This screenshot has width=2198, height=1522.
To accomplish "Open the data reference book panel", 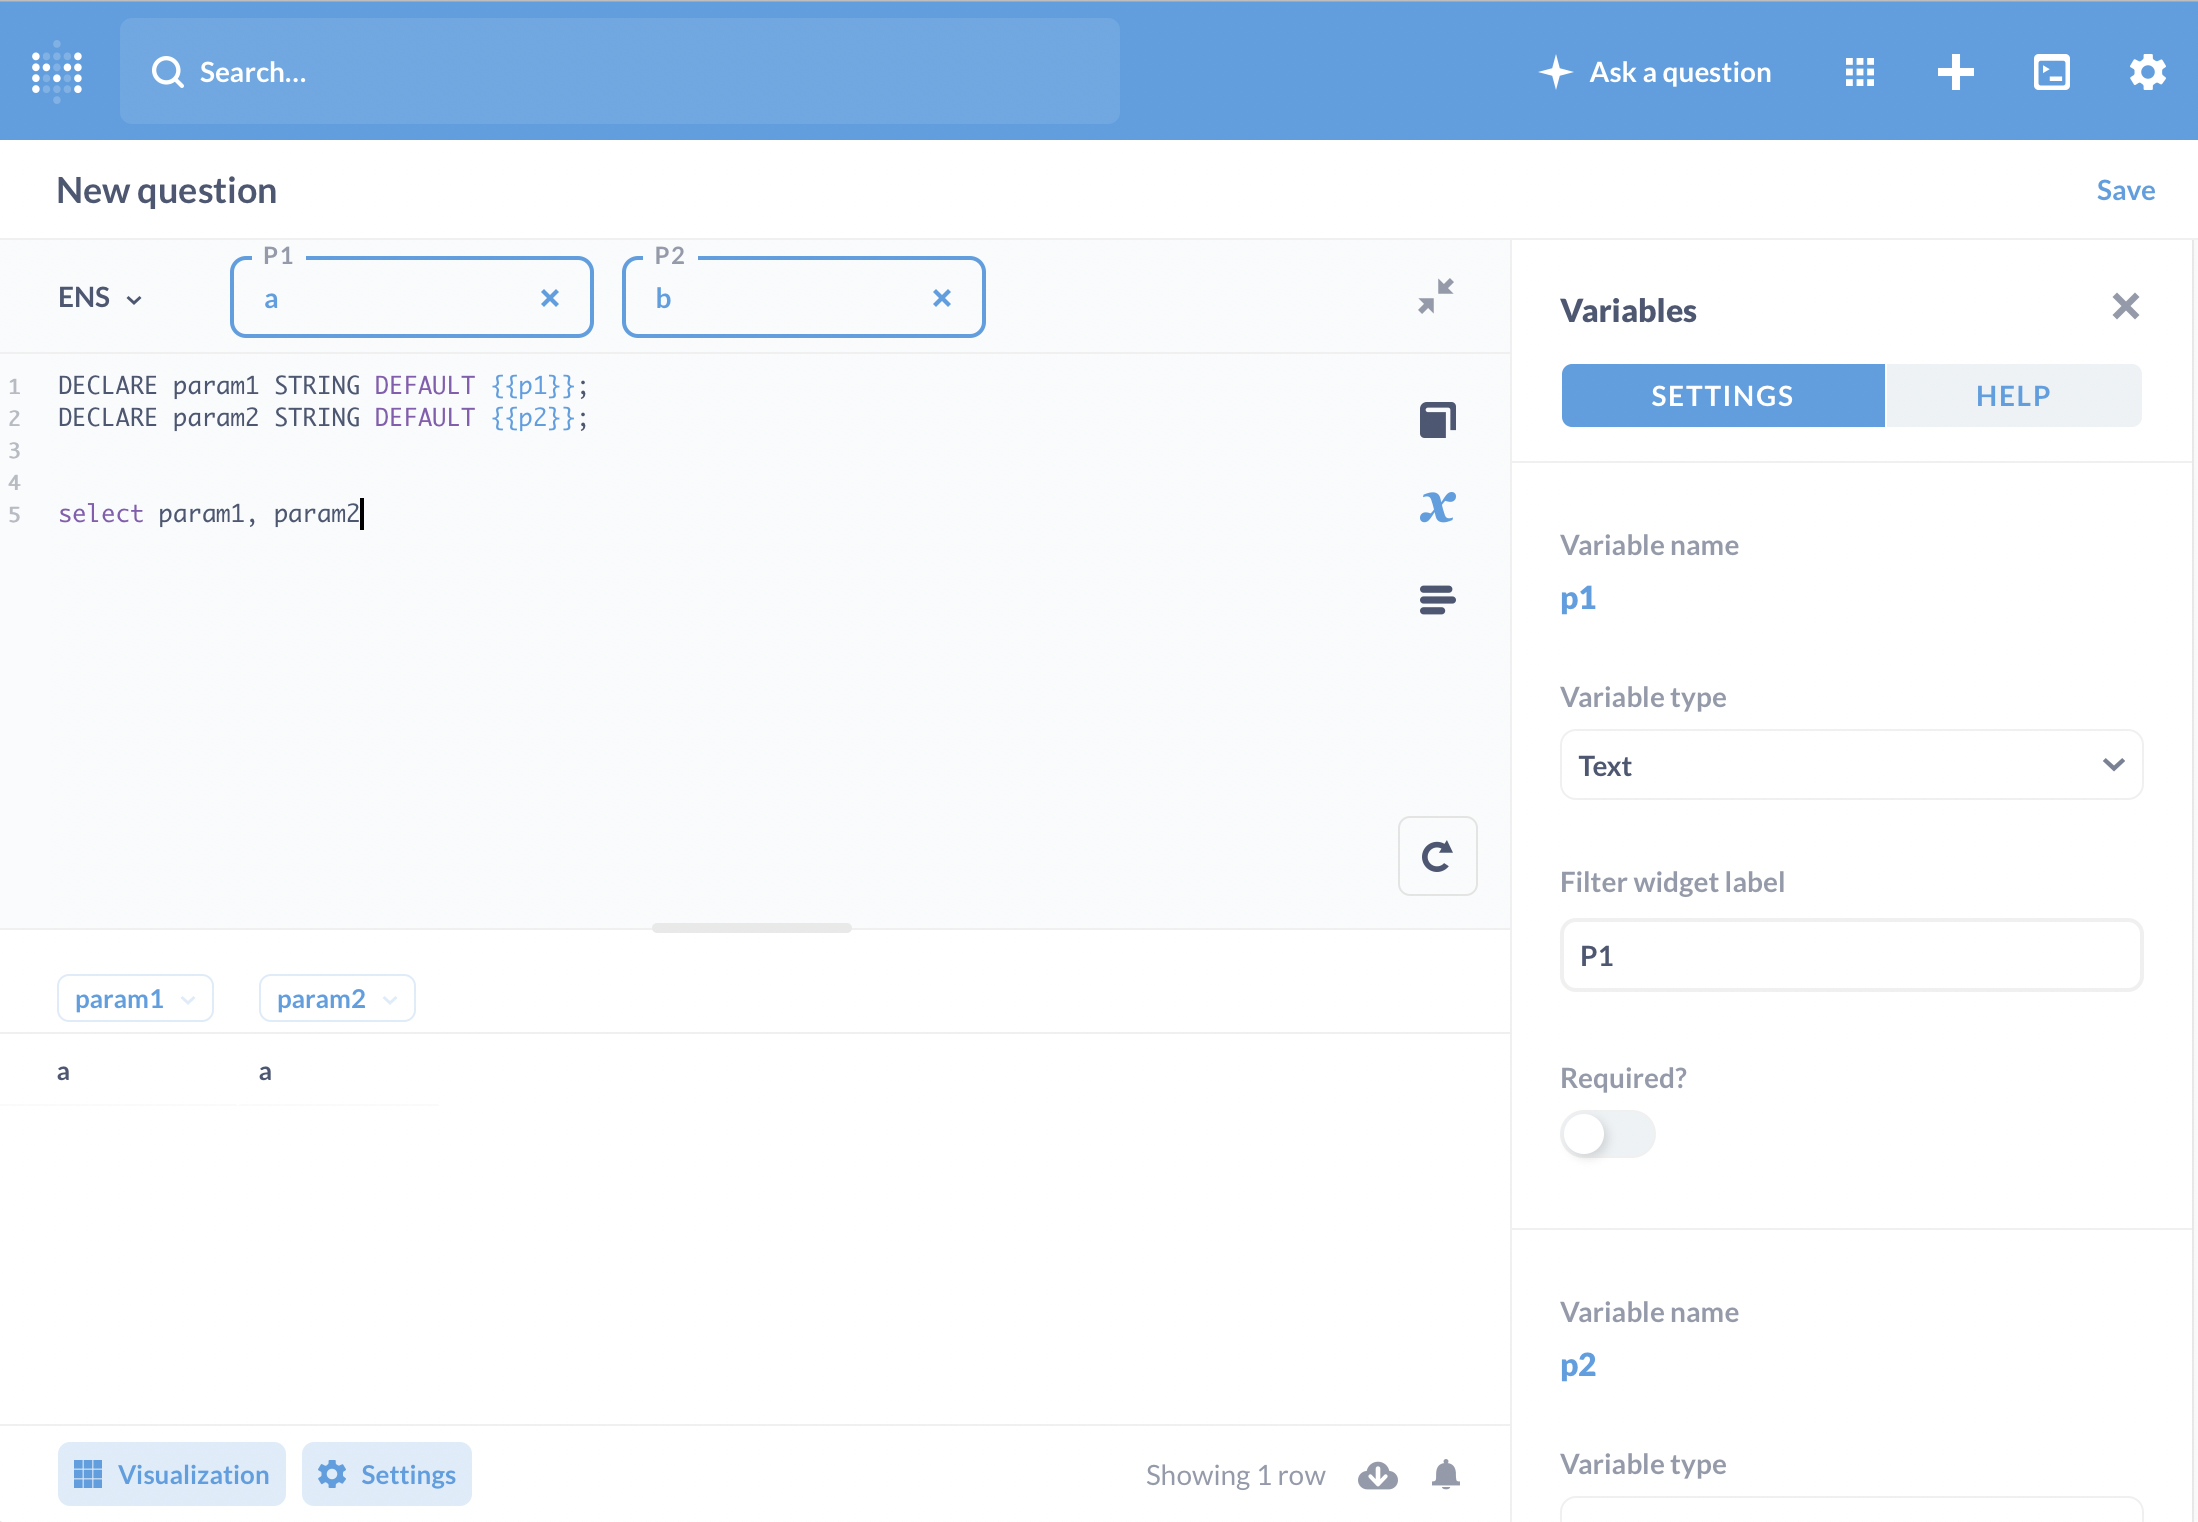I will (x=1437, y=419).
